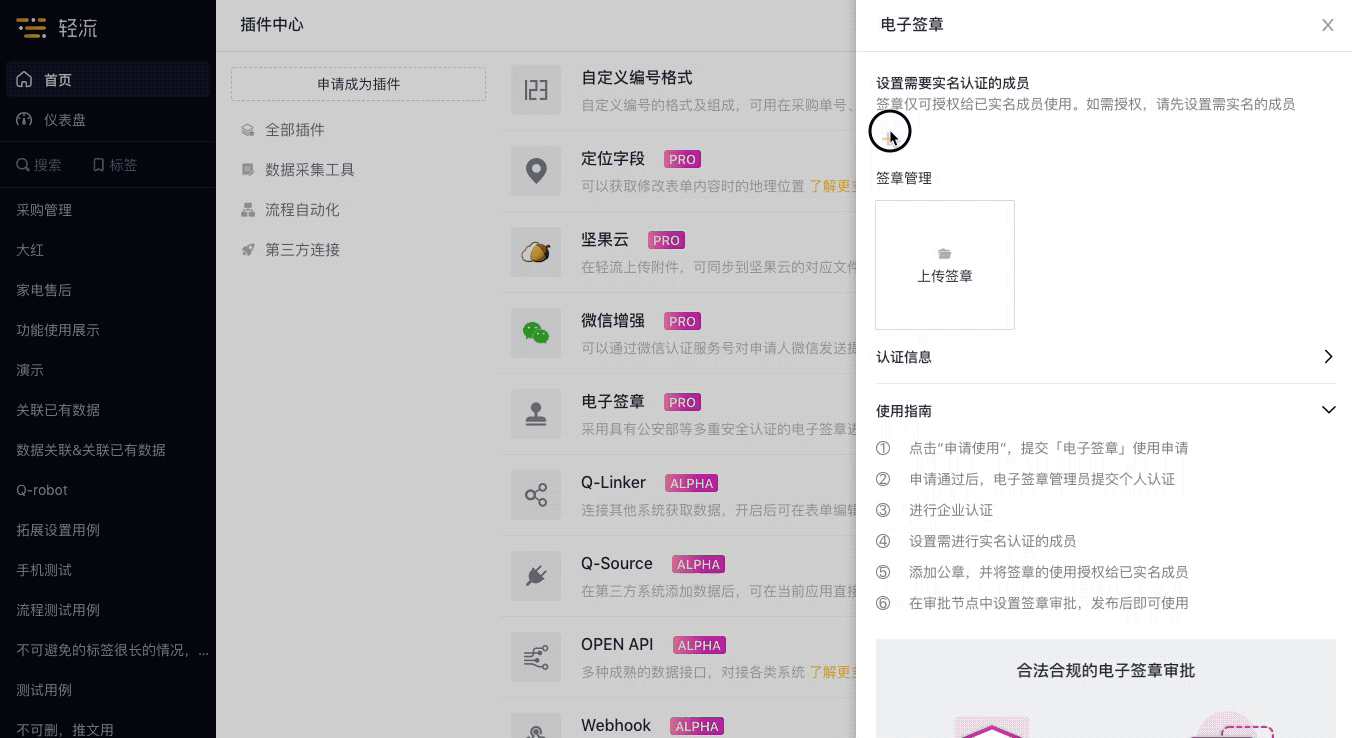Click the 流程自动化 hierarchy icon
Viewport: 1352px width, 738px height.
248,210
